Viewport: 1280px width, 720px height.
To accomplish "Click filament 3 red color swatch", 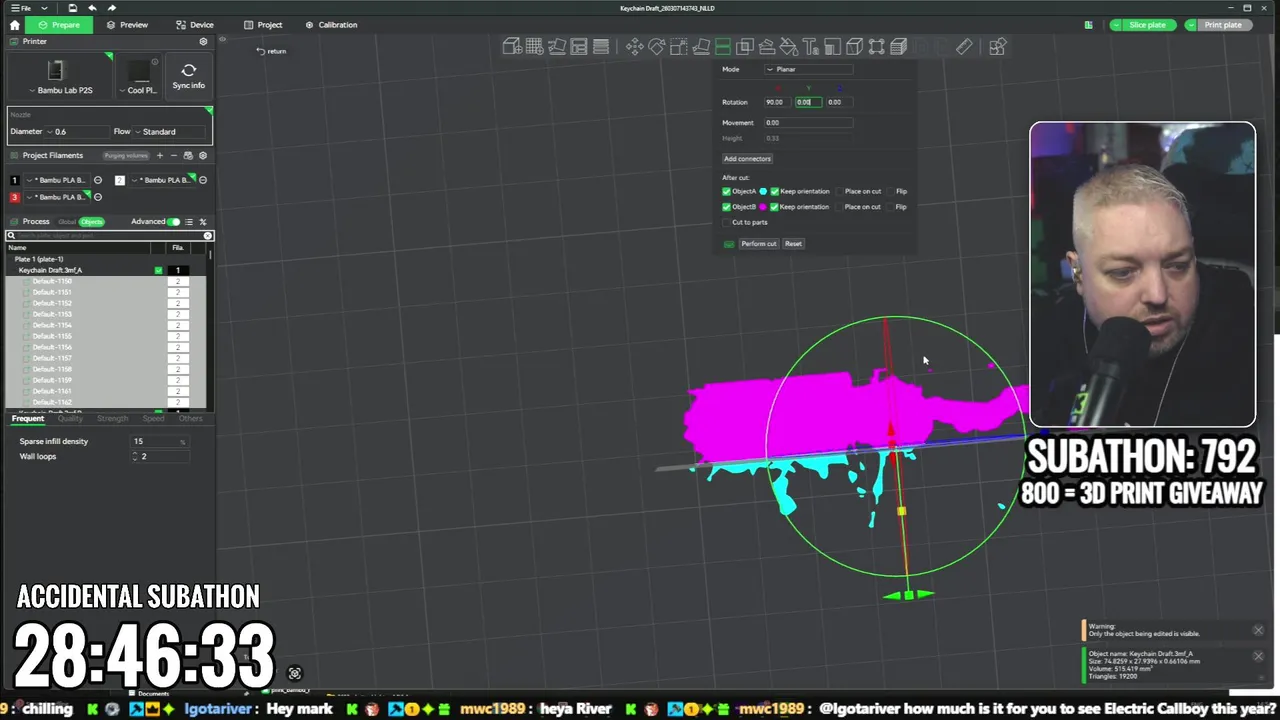I will (14, 197).
